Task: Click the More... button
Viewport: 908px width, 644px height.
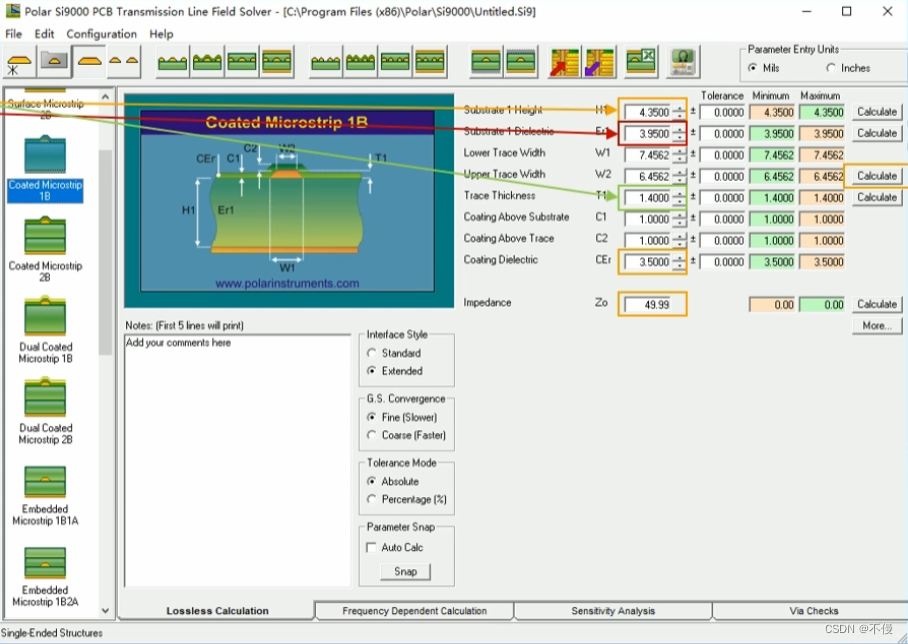Action: pyautogui.click(x=877, y=325)
